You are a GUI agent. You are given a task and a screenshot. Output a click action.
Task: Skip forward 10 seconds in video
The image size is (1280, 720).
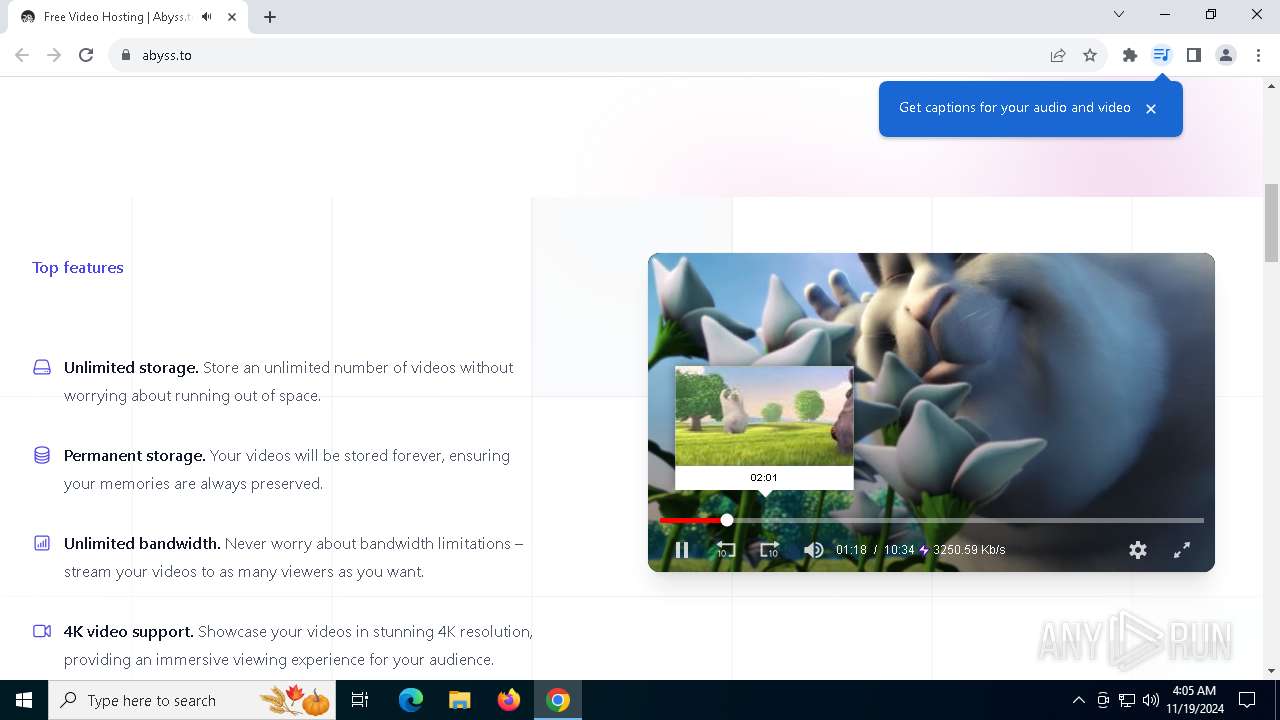click(769, 550)
